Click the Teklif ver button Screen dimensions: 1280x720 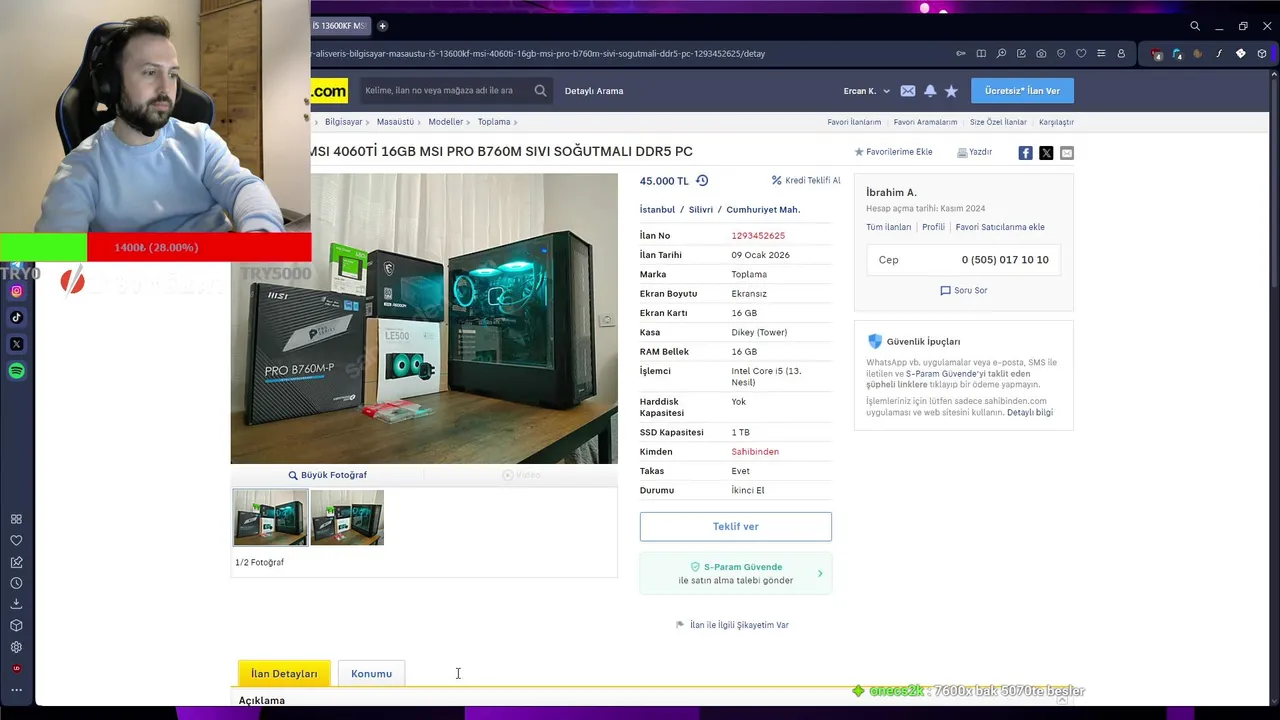736,527
